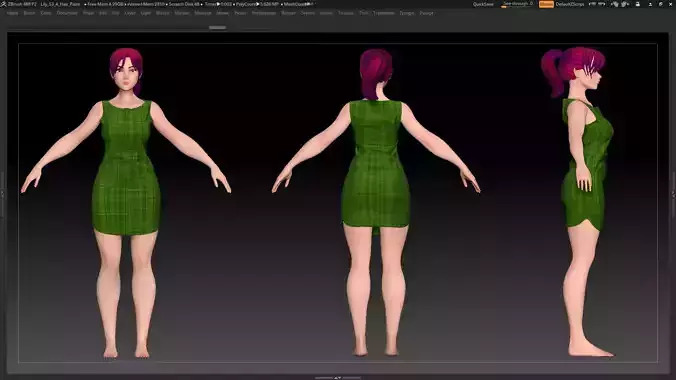Open the Color menu
The height and width of the screenshot is (380, 676).
pos(46,13)
